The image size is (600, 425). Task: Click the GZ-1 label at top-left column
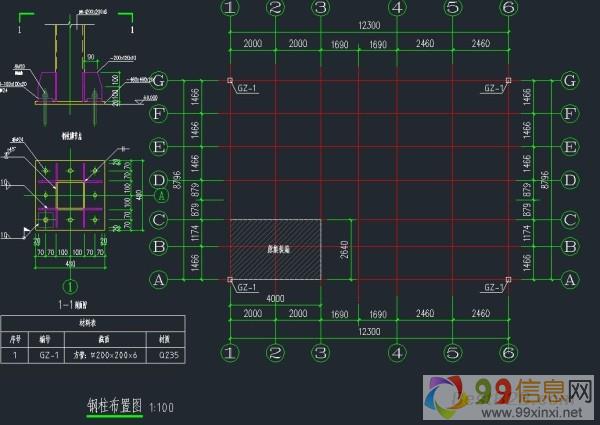click(x=248, y=89)
